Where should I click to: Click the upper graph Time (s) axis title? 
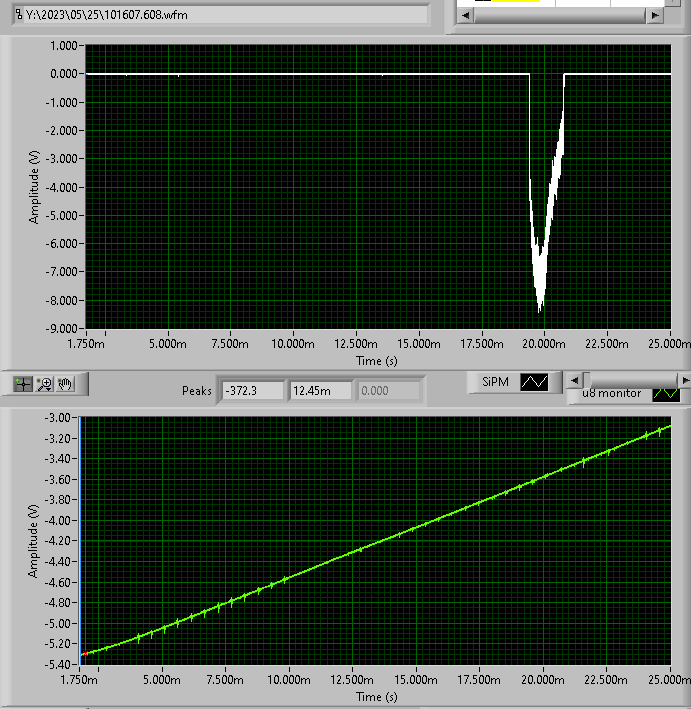point(377,361)
